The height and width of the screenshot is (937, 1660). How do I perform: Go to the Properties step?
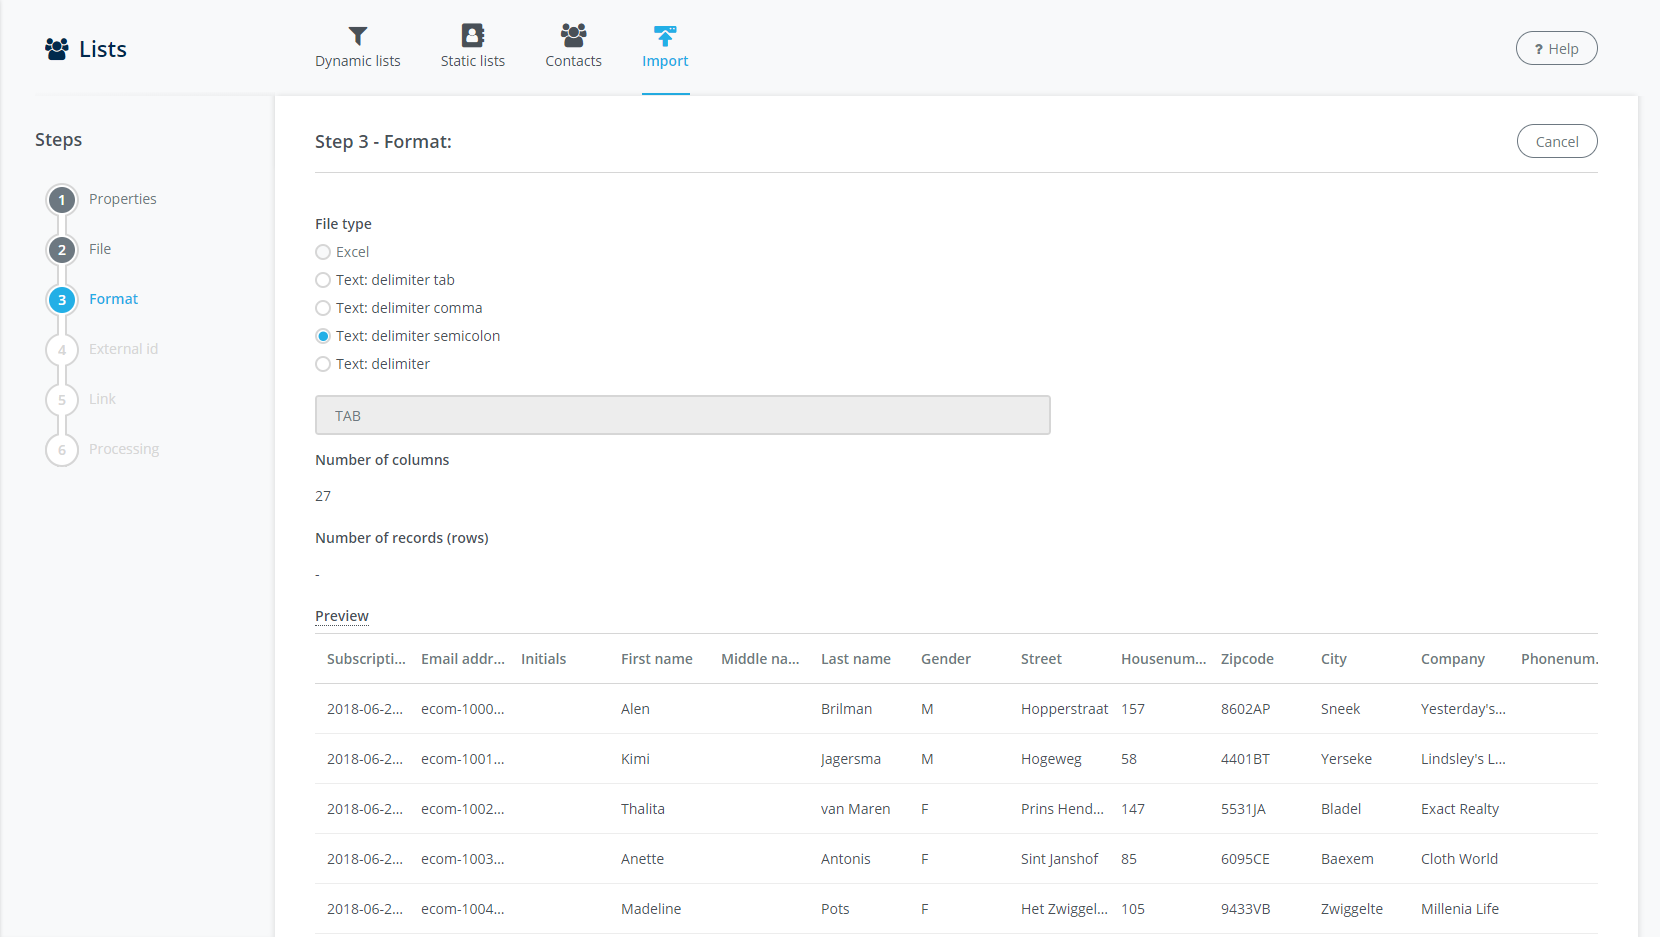click(x=123, y=199)
